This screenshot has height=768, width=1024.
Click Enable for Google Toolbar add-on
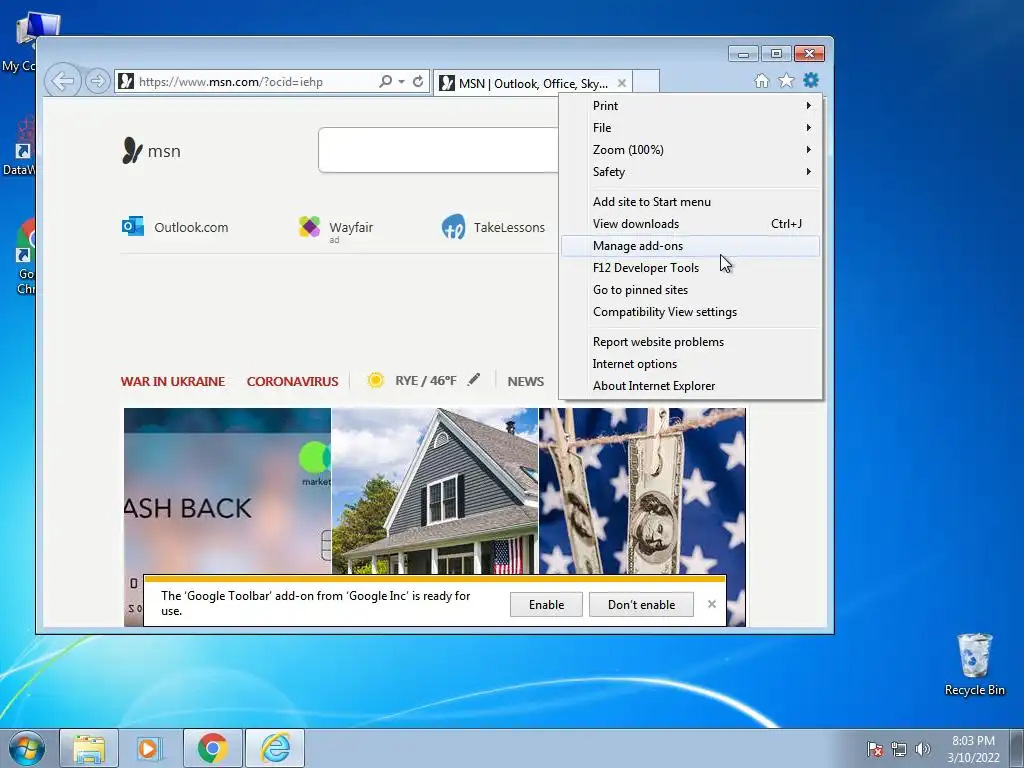click(x=546, y=605)
